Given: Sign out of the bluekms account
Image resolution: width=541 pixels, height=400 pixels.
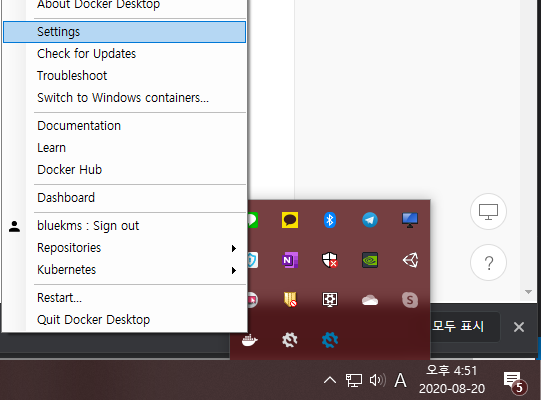Looking at the screenshot, I should (x=124, y=226).
